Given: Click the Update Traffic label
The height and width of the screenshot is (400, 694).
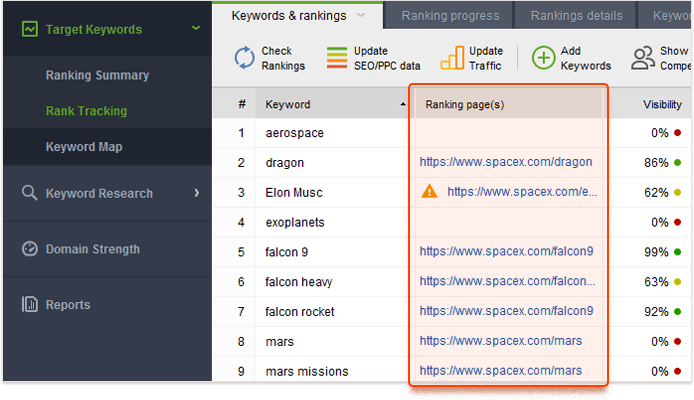Looking at the screenshot, I should [486, 58].
